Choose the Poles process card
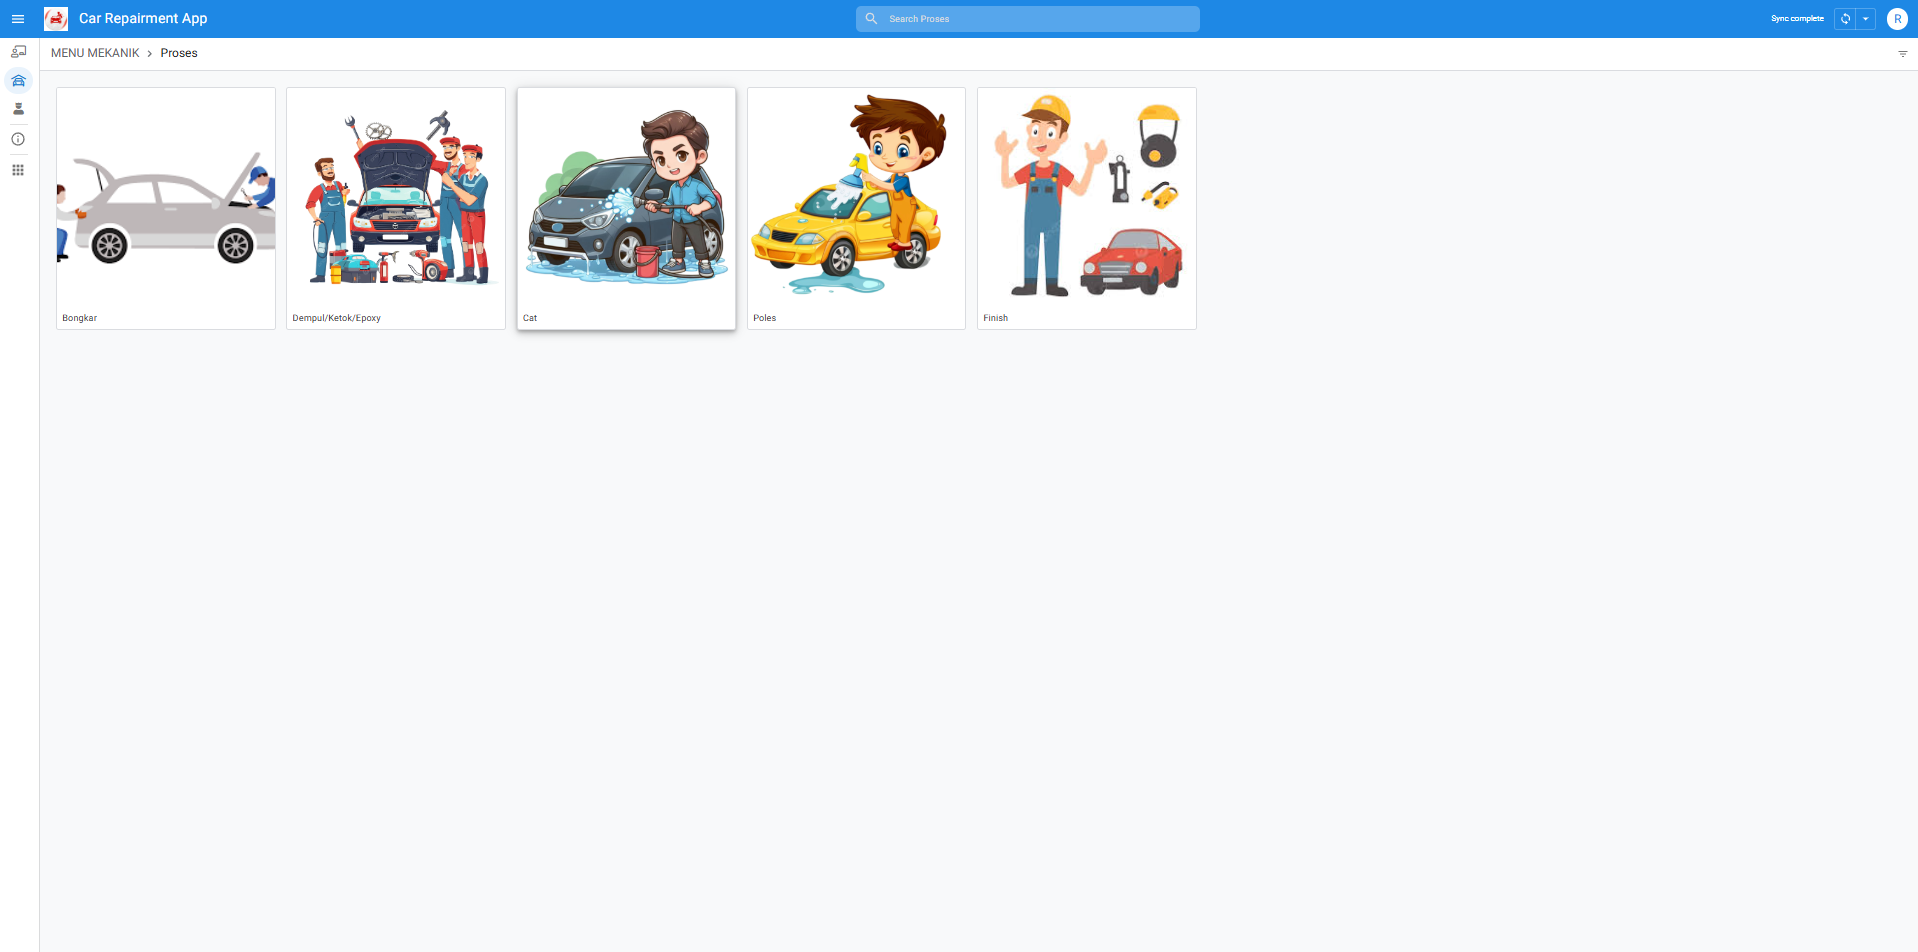This screenshot has width=1918, height=952. (x=856, y=208)
